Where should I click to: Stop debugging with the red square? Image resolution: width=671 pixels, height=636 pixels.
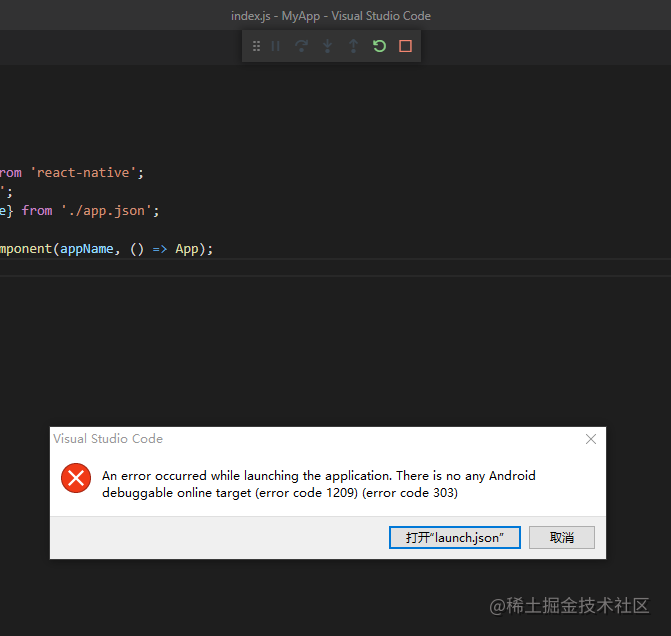pyautogui.click(x=405, y=46)
